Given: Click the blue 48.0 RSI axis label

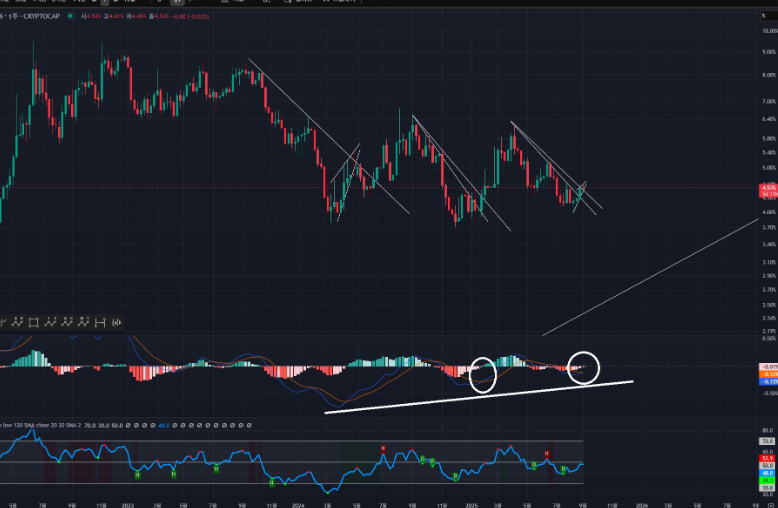Looking at the screenshot, I should (x=768, y=473).
